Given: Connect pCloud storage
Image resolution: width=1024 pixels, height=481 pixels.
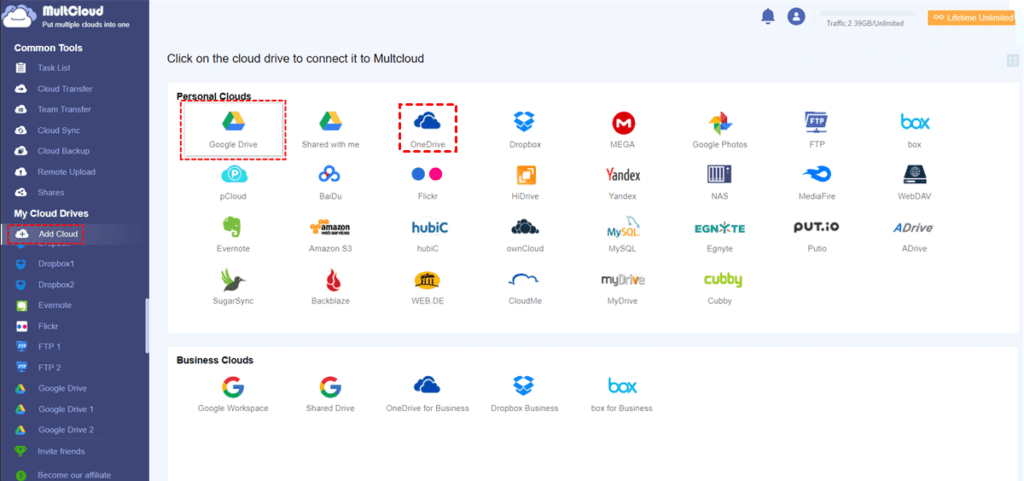Looking at the screenshot, I should click(x=233, y=182).
